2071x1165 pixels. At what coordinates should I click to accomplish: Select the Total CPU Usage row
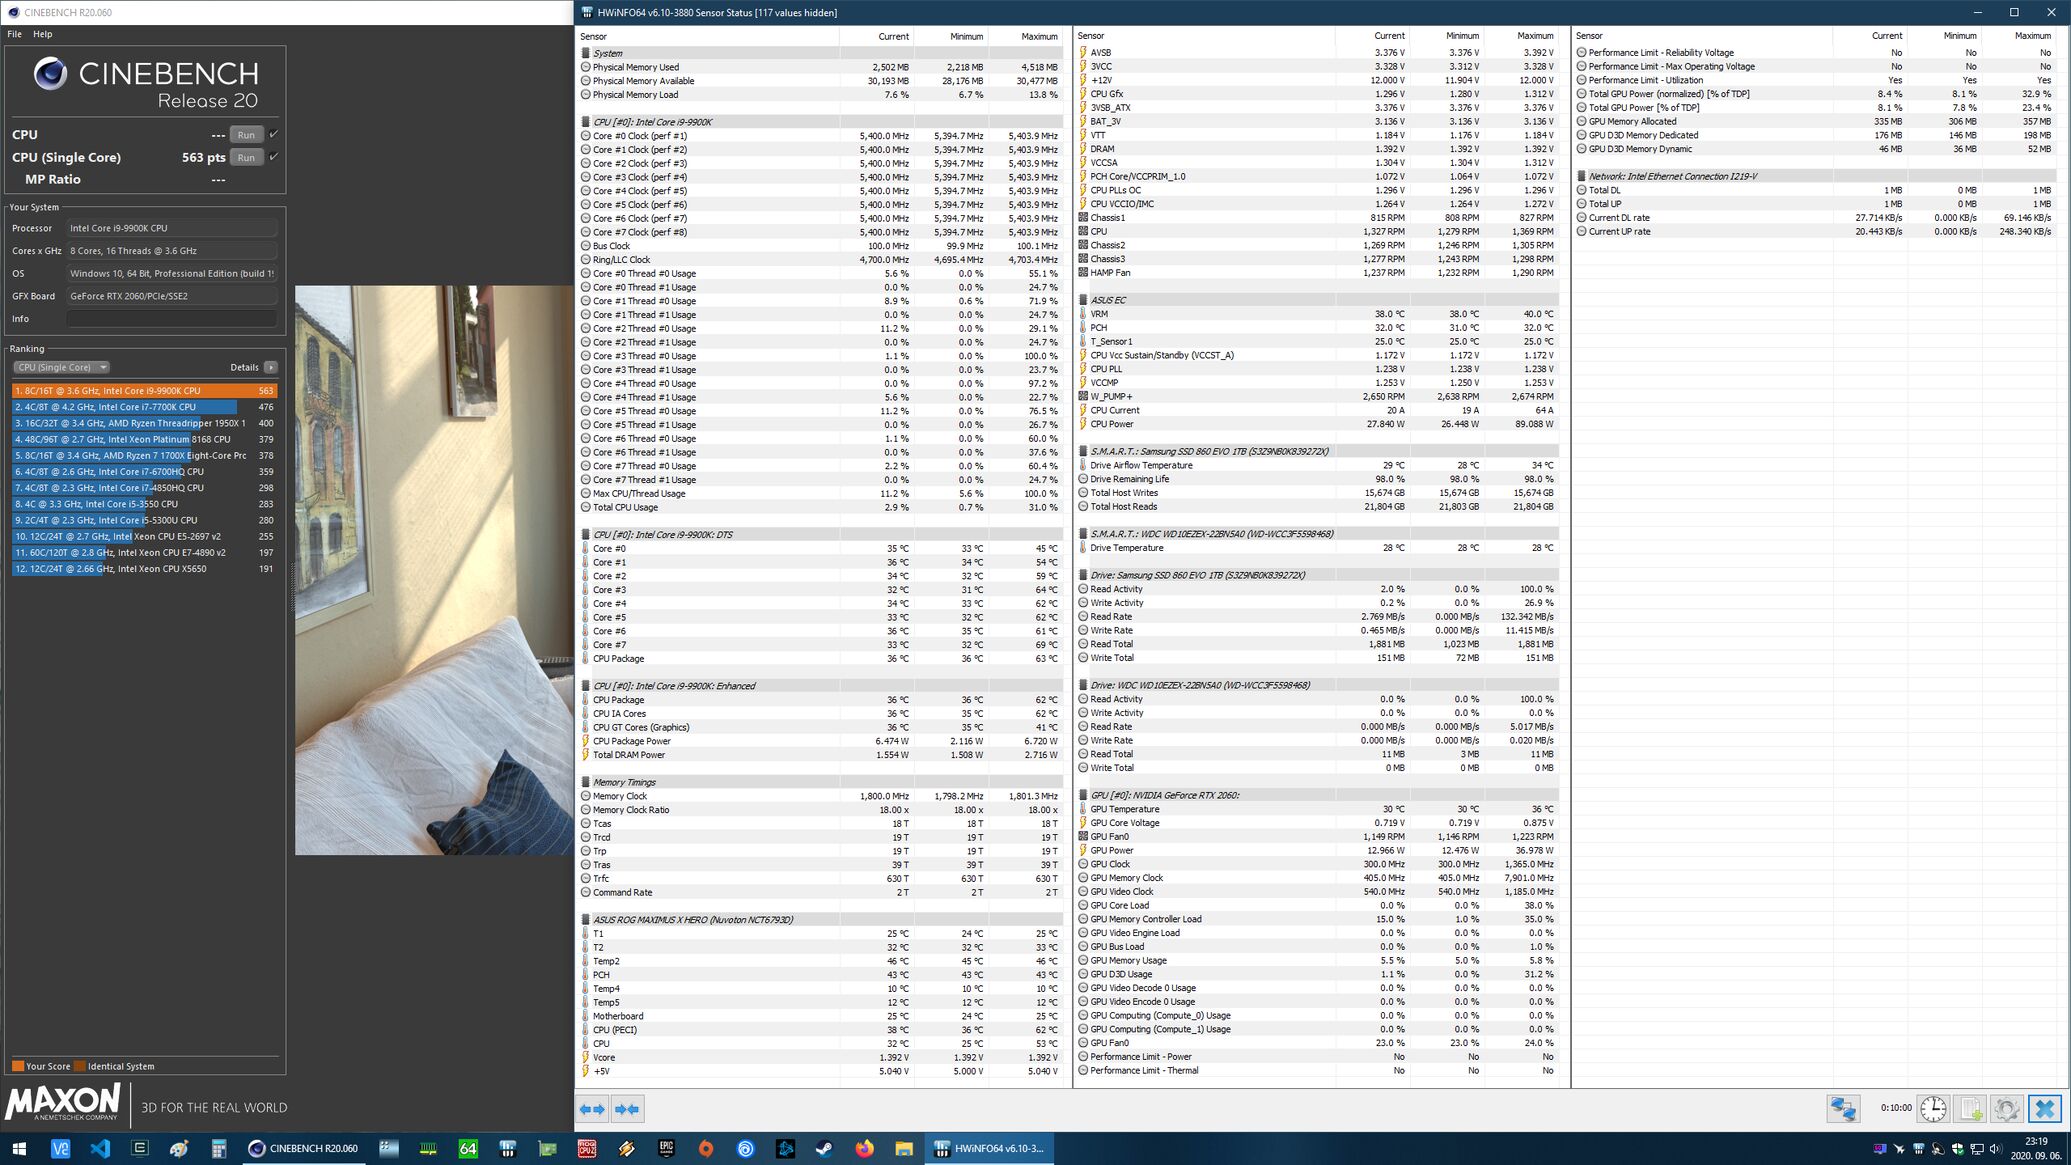(x=819, y=508)
